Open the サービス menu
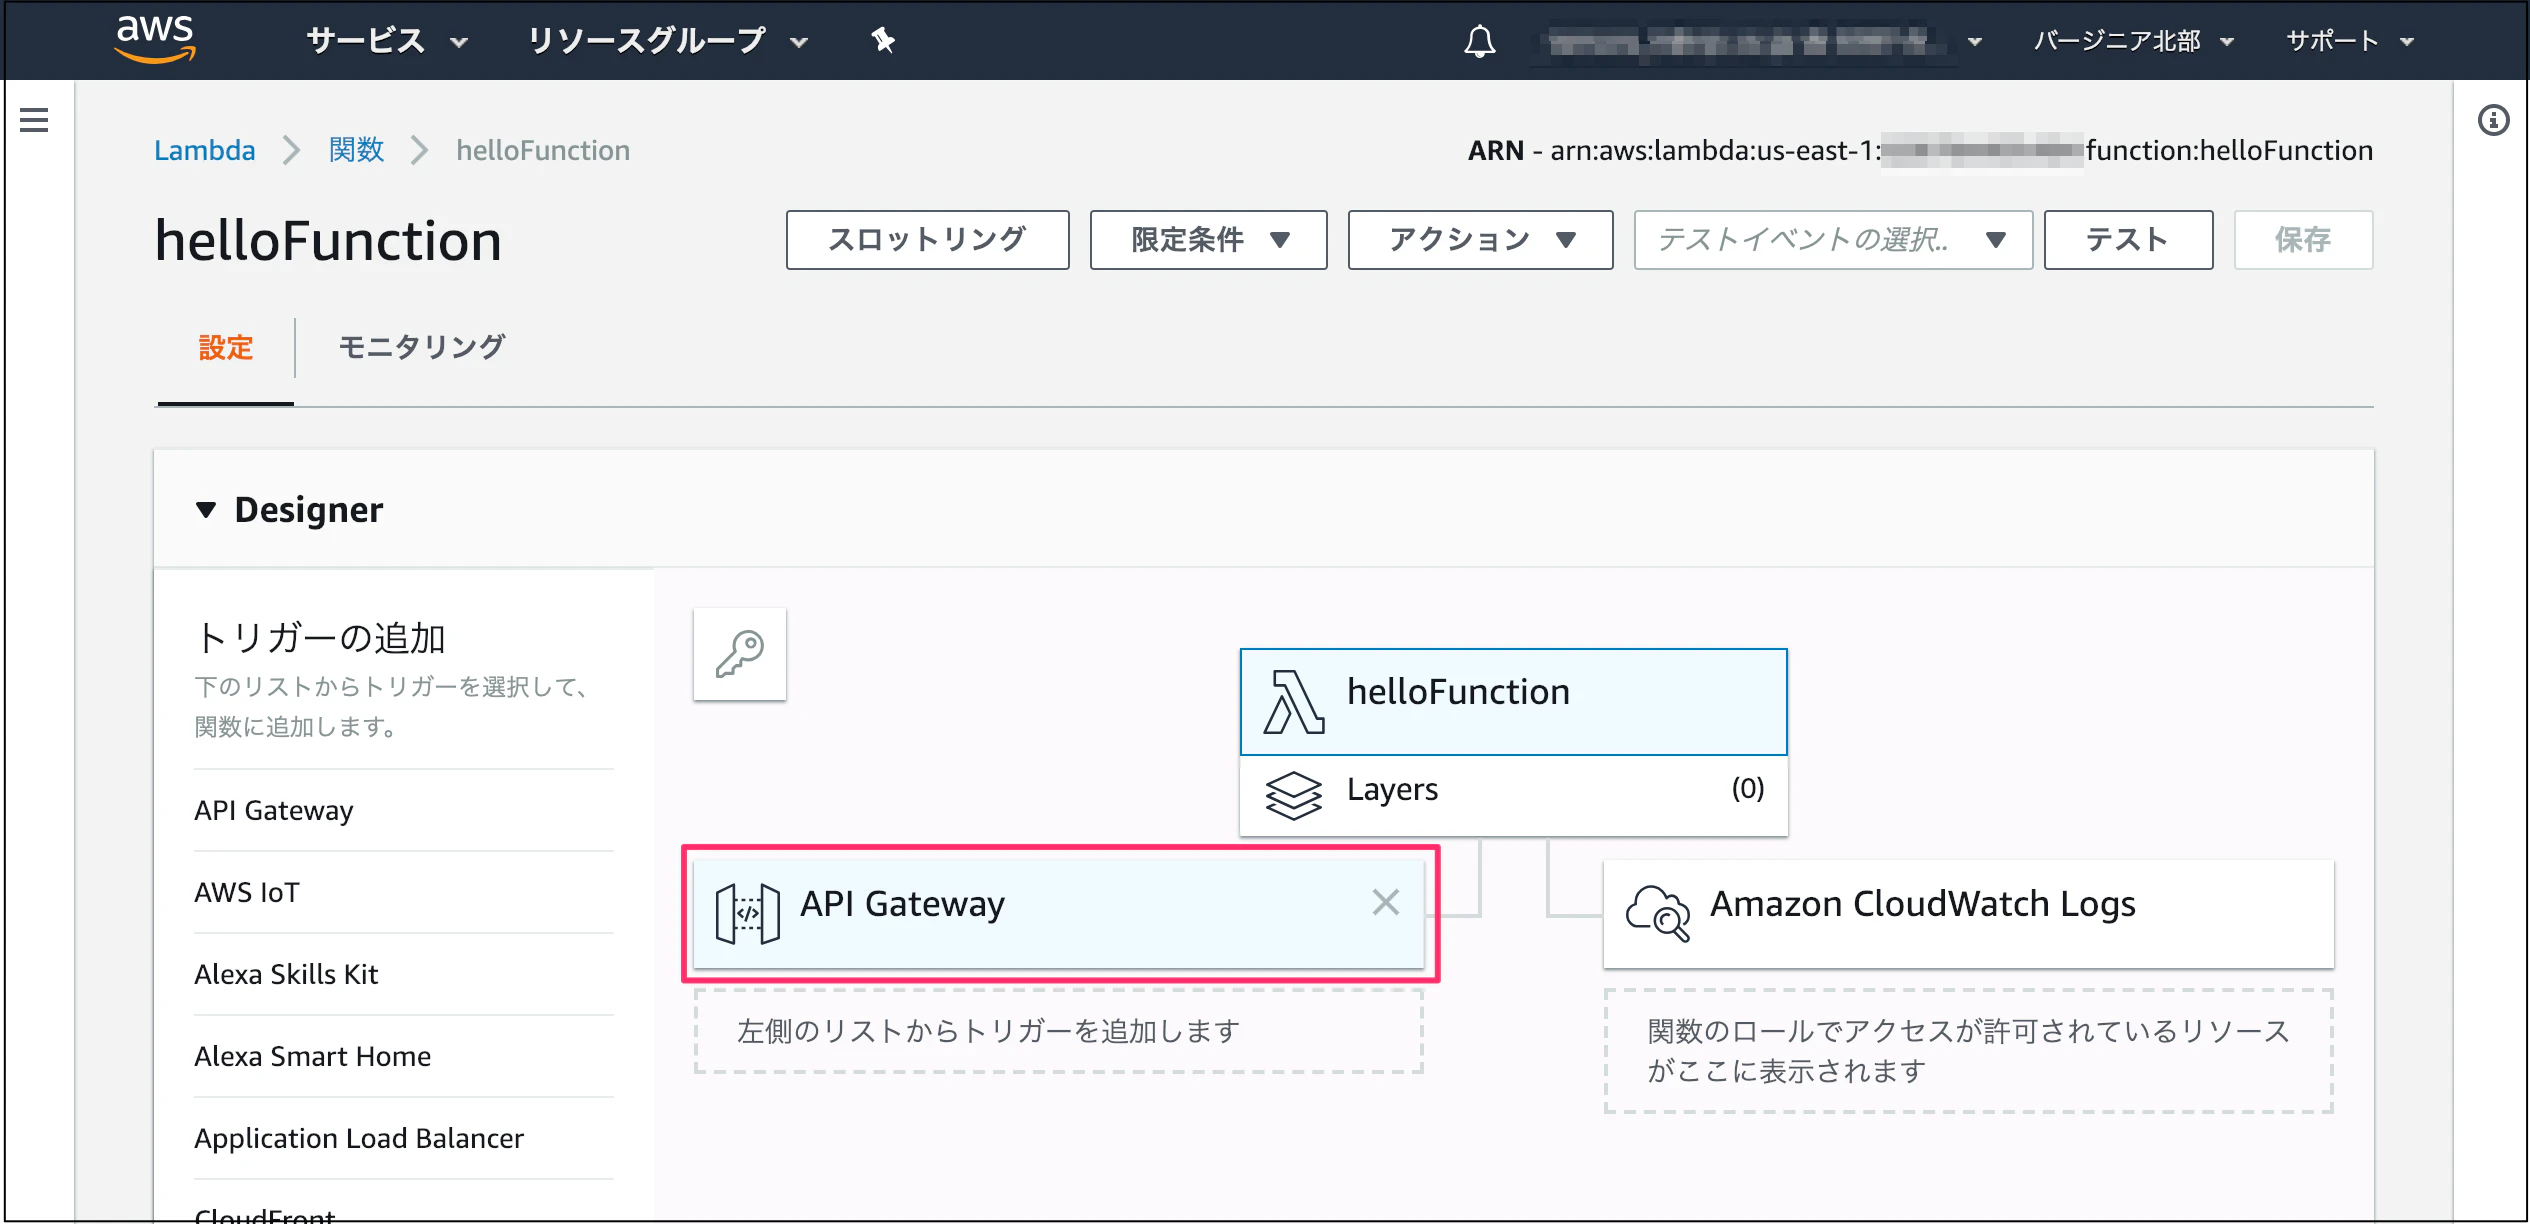The width and height of the screenshot is (2530, 1224). (387, 41)
